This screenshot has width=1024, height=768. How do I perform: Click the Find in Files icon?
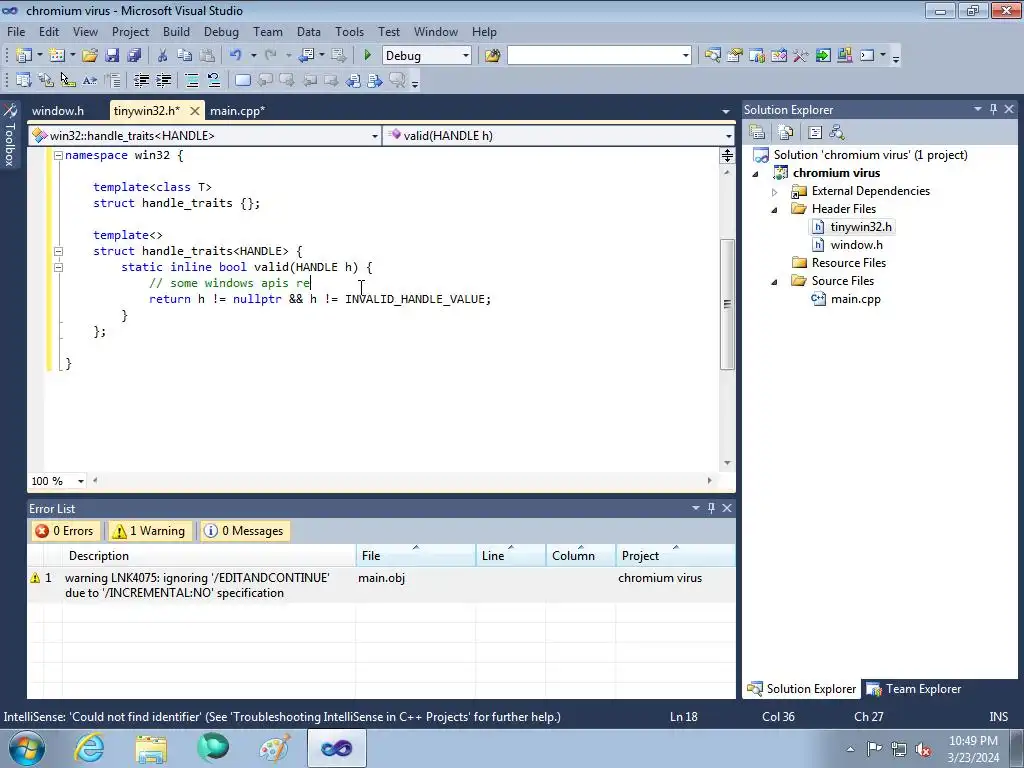[x=492, y=56]
